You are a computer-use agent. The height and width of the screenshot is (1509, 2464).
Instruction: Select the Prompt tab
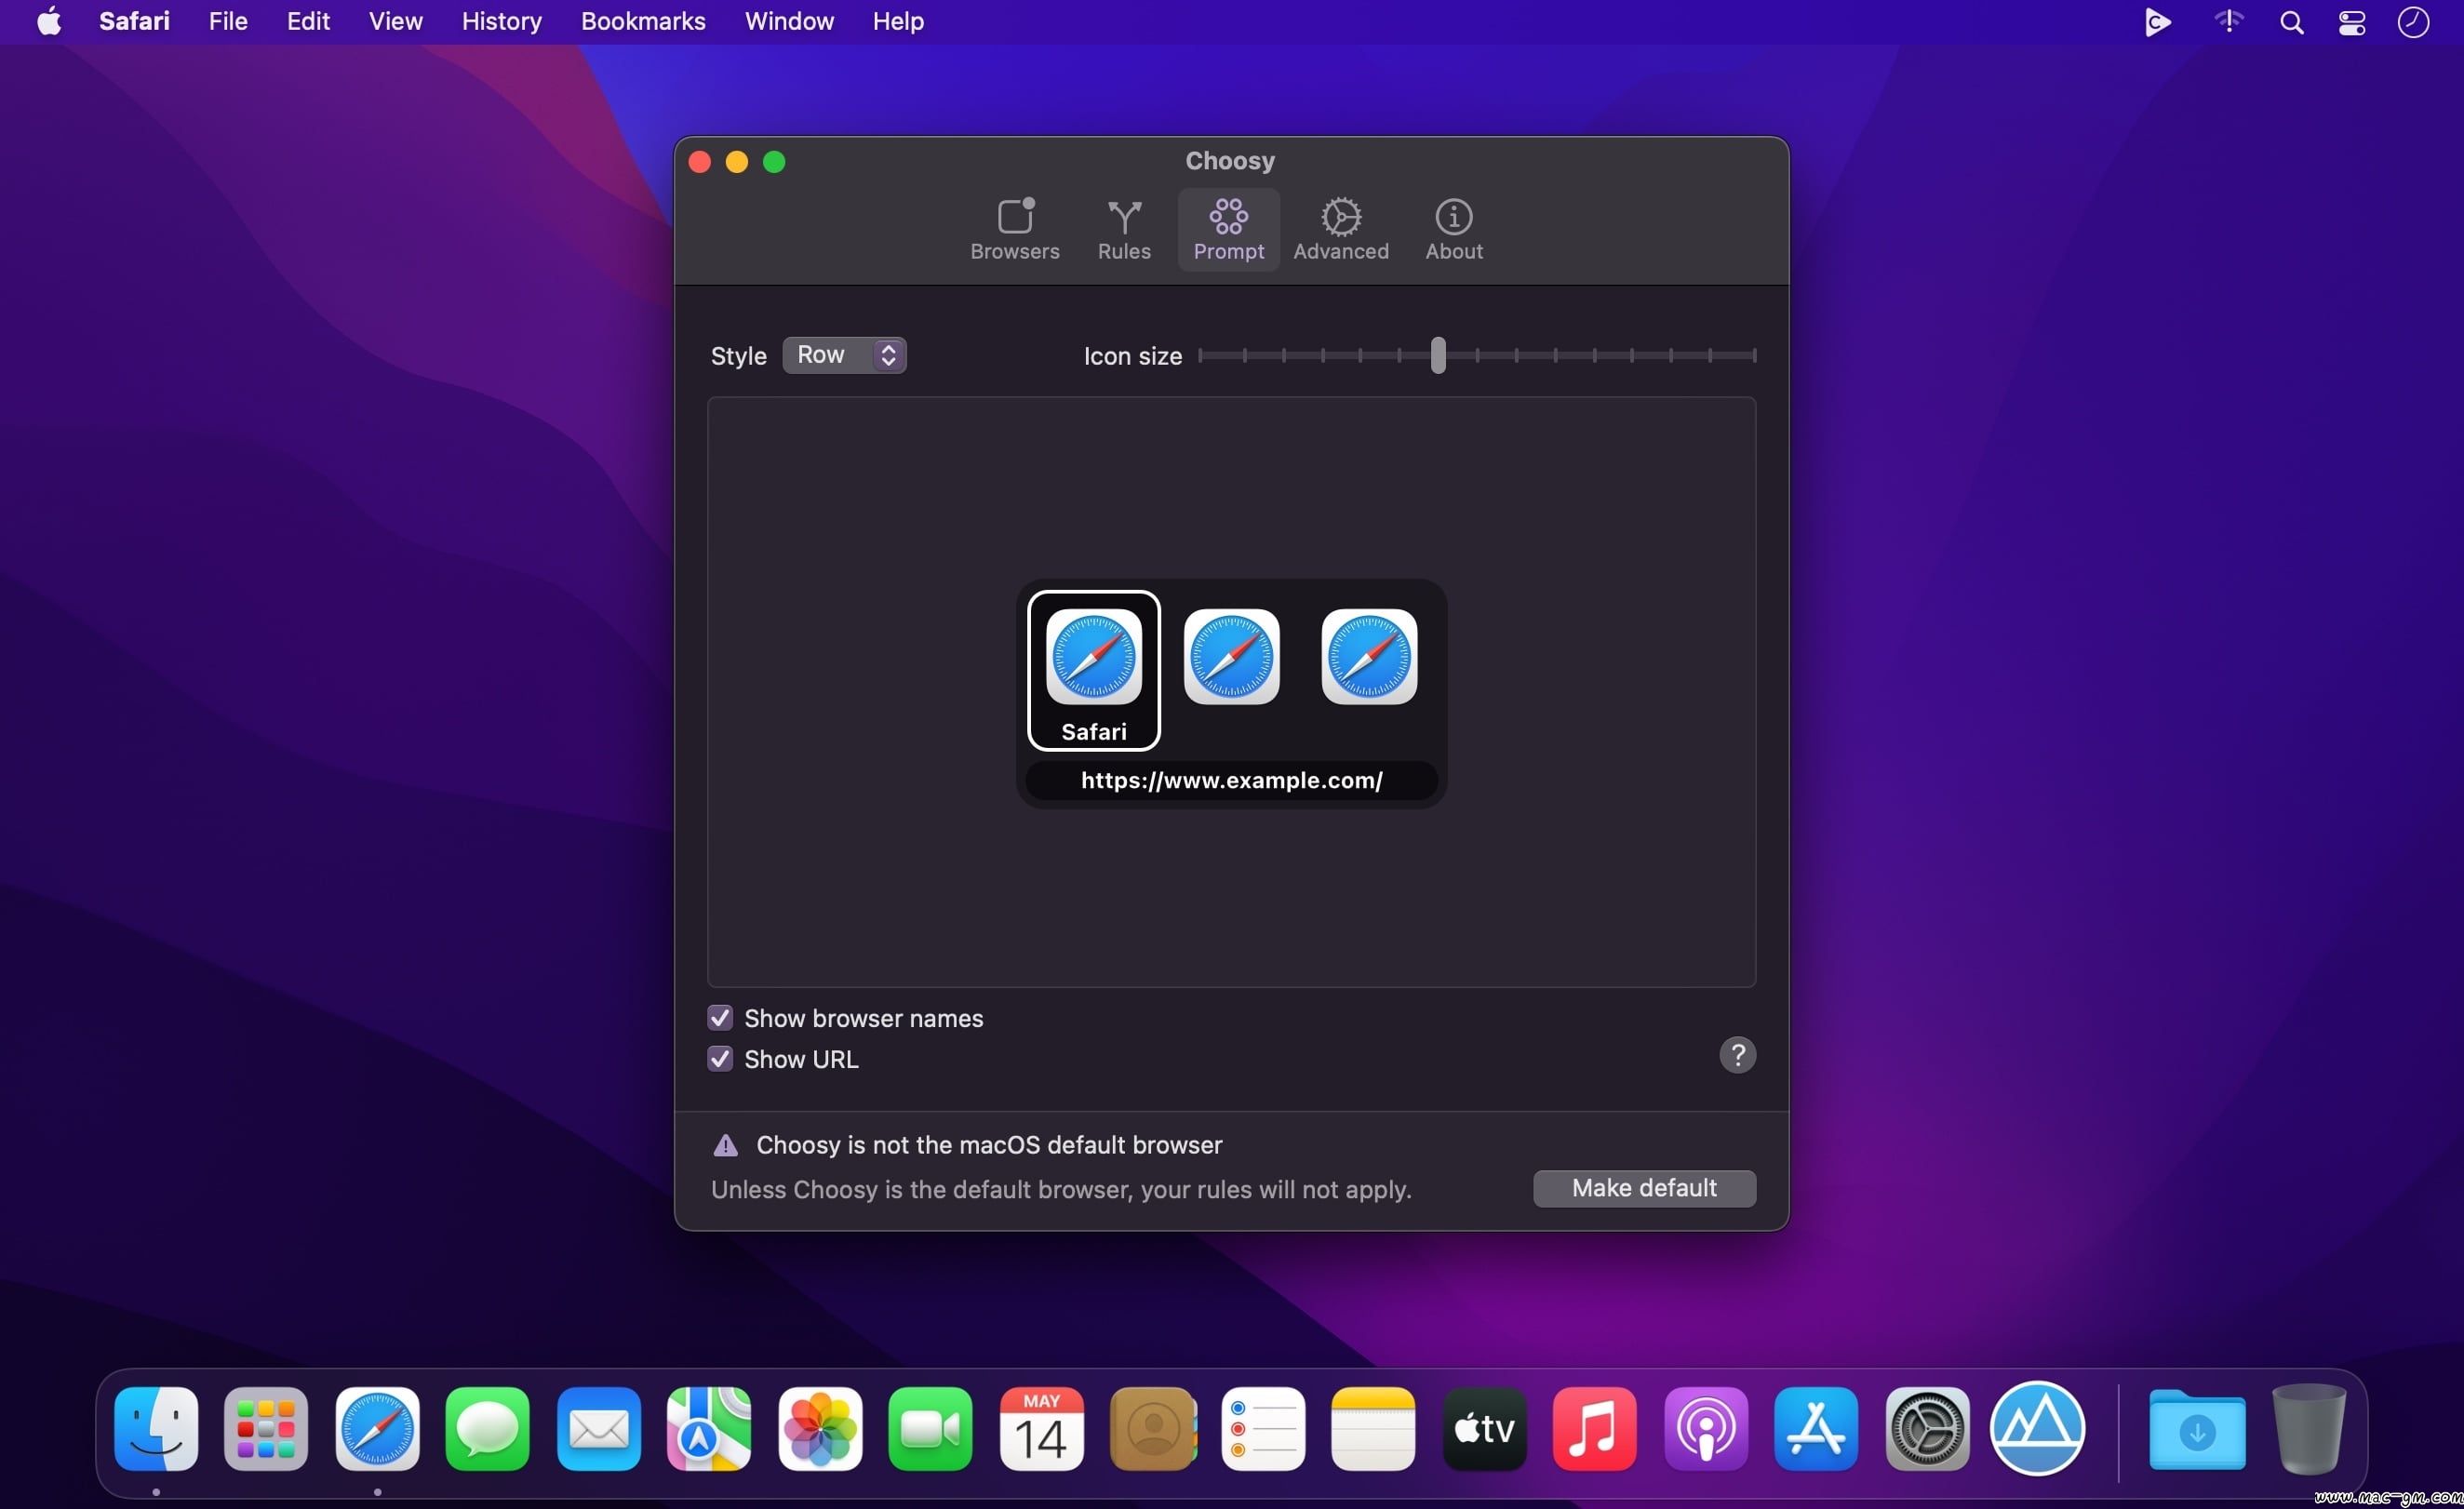point(1228,229)
